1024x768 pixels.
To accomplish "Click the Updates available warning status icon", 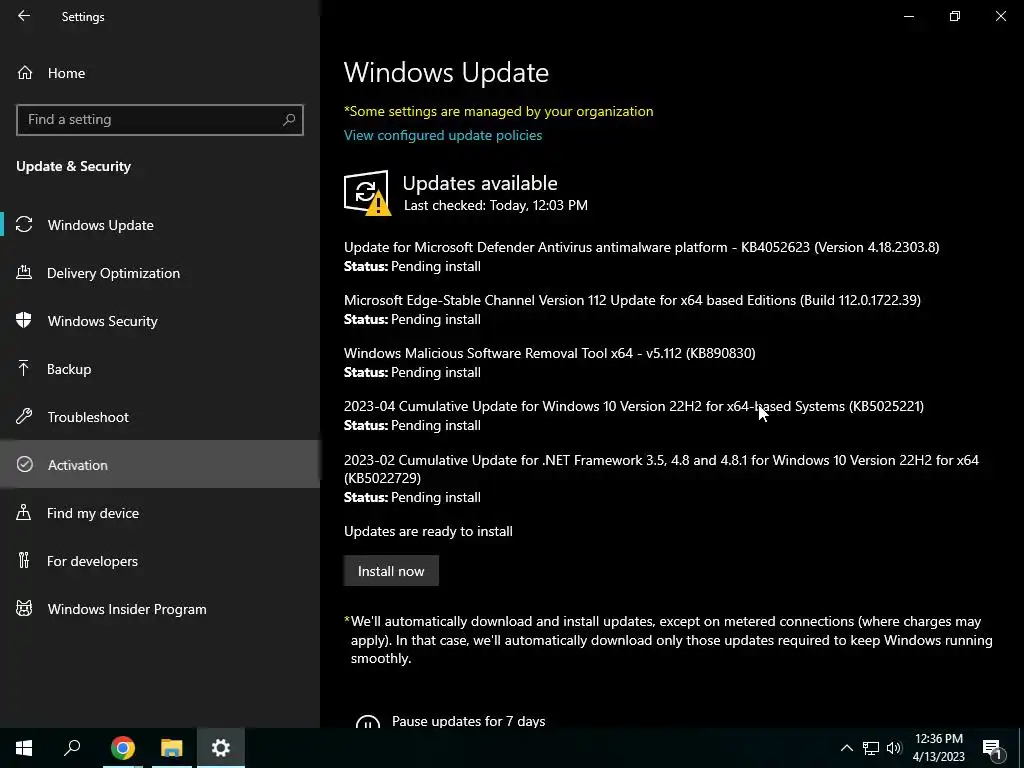I will (x=367, y=193).
